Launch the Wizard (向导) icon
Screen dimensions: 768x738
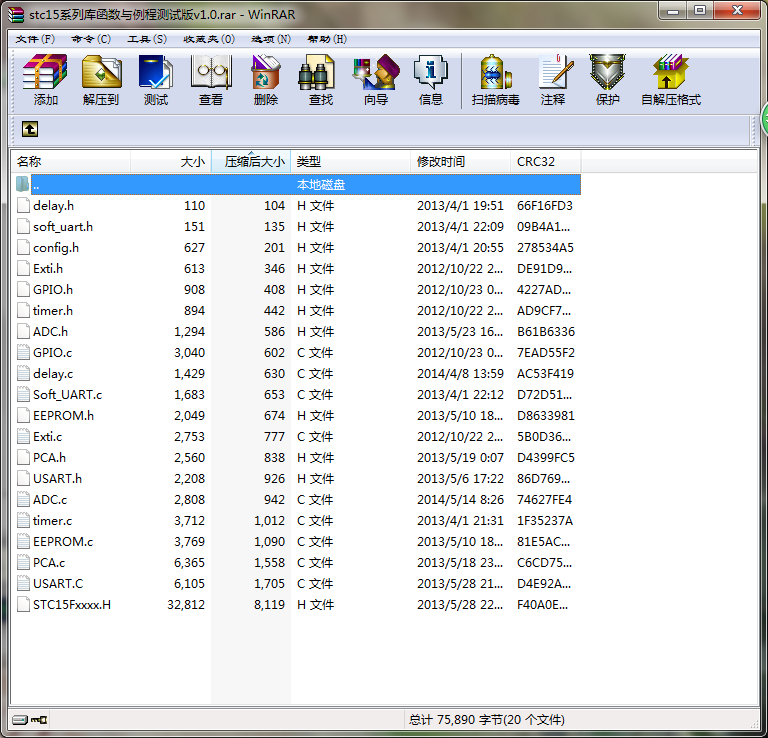[x=376, y=80]
